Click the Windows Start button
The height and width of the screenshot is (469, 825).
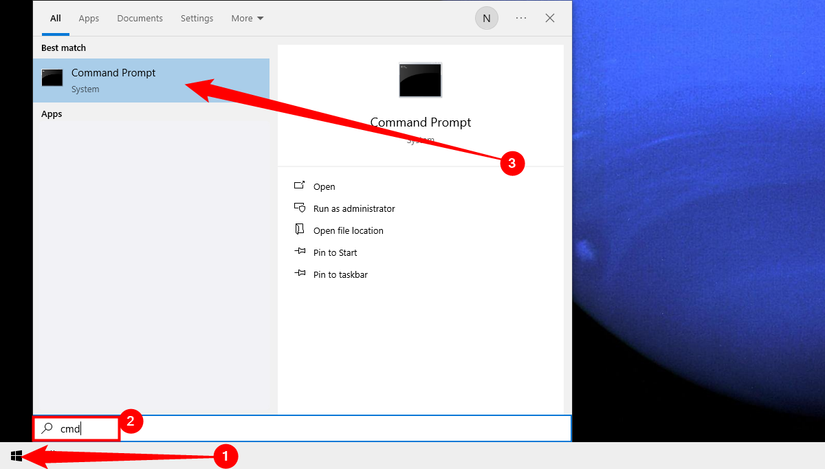tap(17, 457)
